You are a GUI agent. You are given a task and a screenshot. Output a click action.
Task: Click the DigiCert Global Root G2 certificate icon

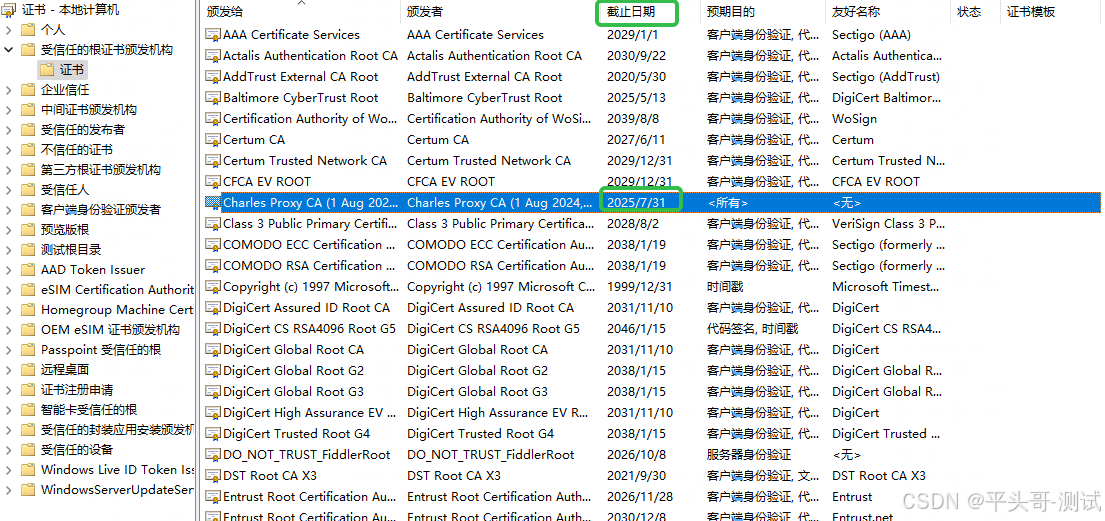click(x=213, y=371)
